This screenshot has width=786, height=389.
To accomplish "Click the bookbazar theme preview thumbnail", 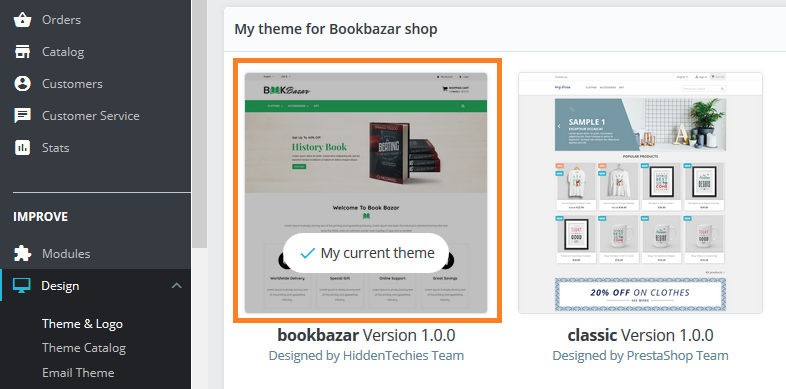I will click(x=366, y=193).
